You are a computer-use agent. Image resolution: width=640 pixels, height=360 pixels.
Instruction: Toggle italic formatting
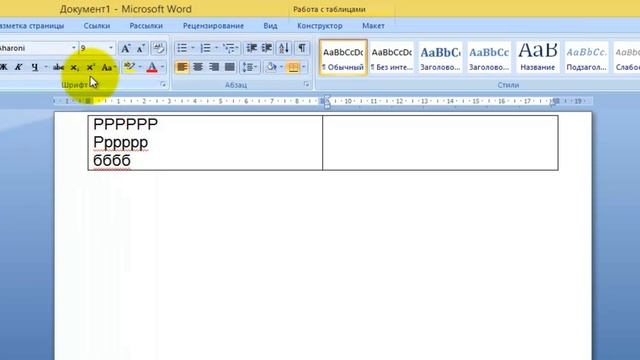pyautogui.click(x=18, y=67)
